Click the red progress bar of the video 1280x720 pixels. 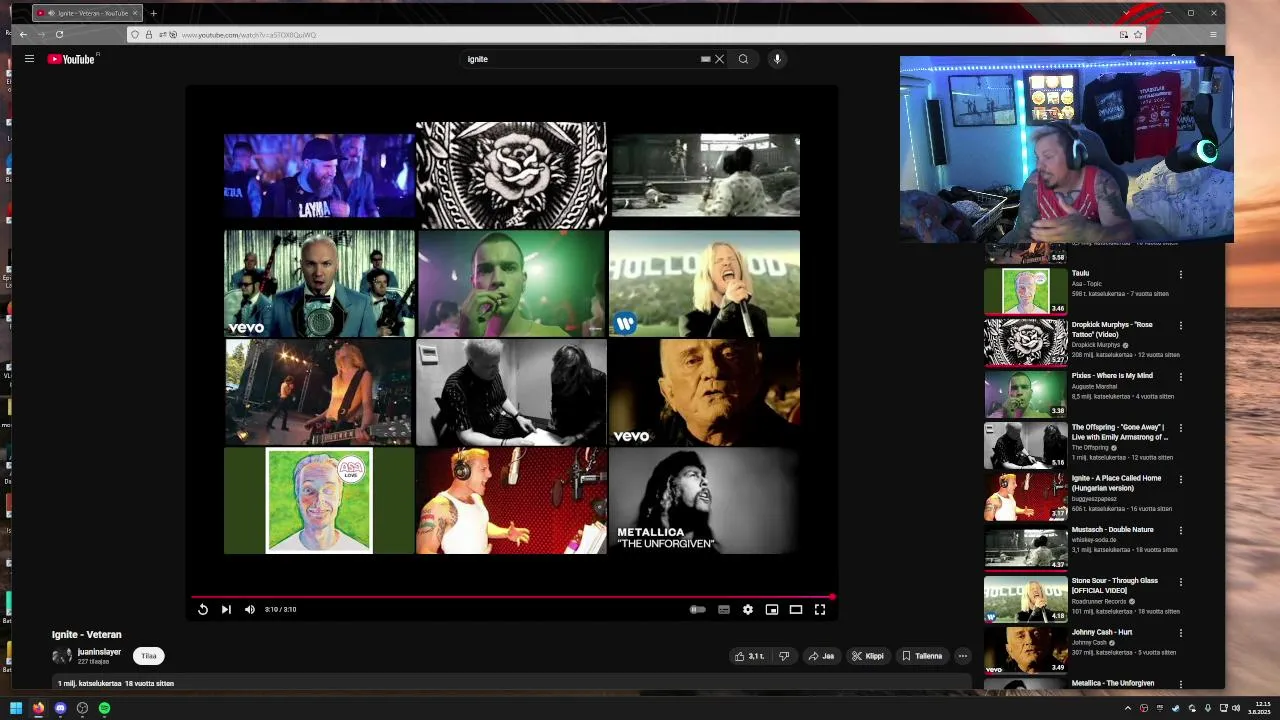[x=511, y=597]
